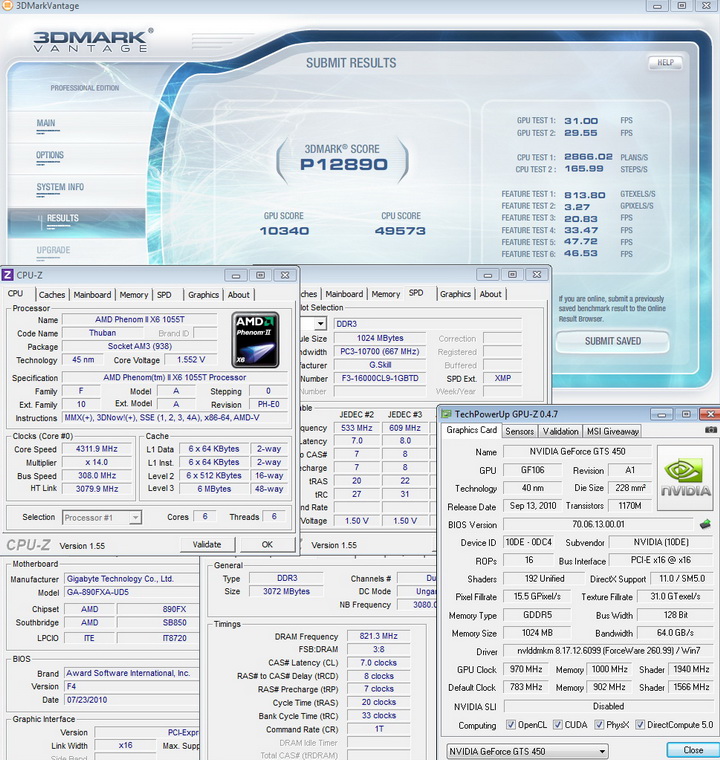Click the part number F3-16000CL9-1GBTD
720x760 pixels.
coord(380,378)
